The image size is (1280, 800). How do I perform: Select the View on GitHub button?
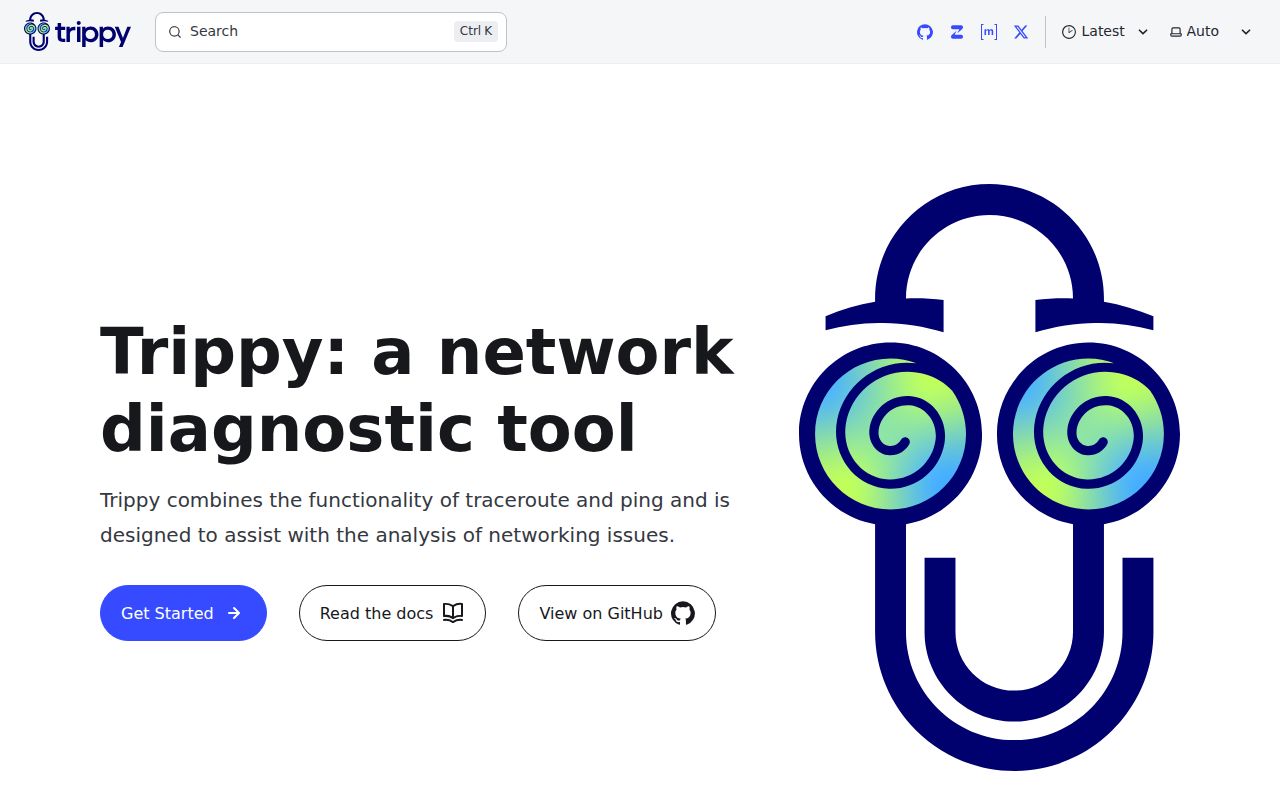point(617,613)
